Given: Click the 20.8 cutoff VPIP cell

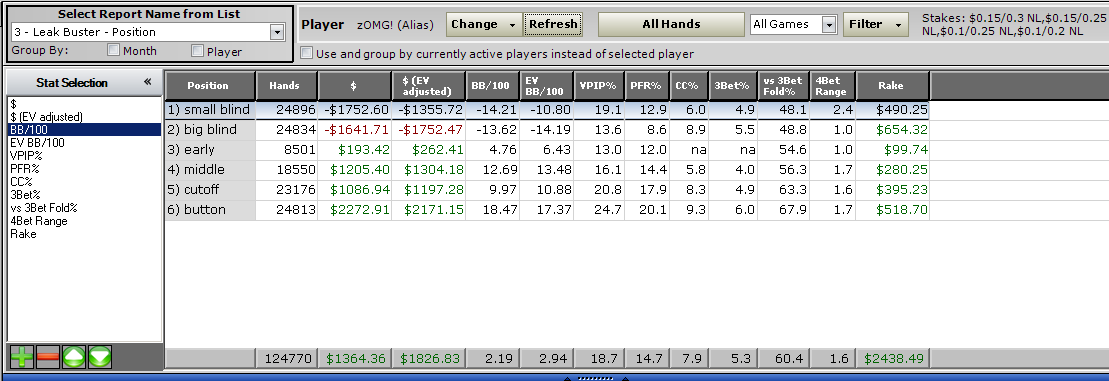Looking at the screenshot, I should tap(598, 189).
